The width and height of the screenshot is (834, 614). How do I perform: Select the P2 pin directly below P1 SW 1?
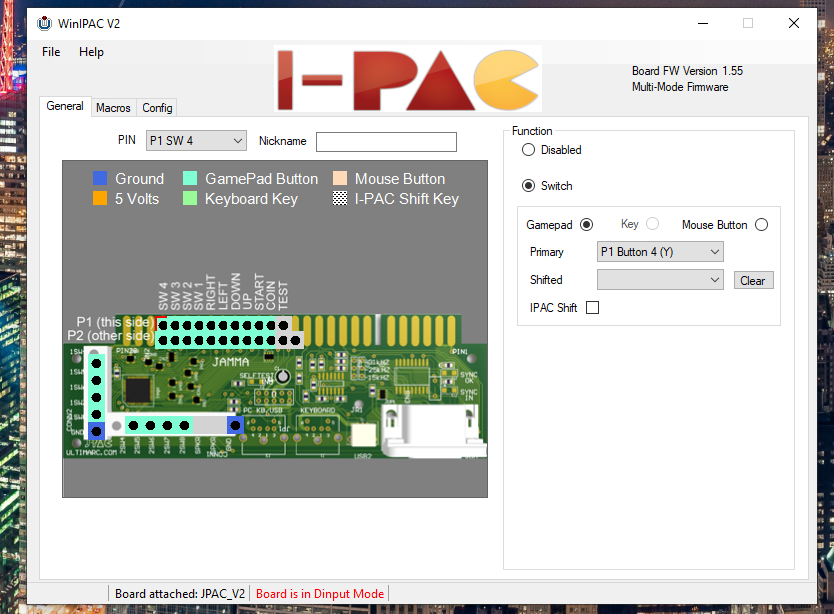click(x=199, y=341)
